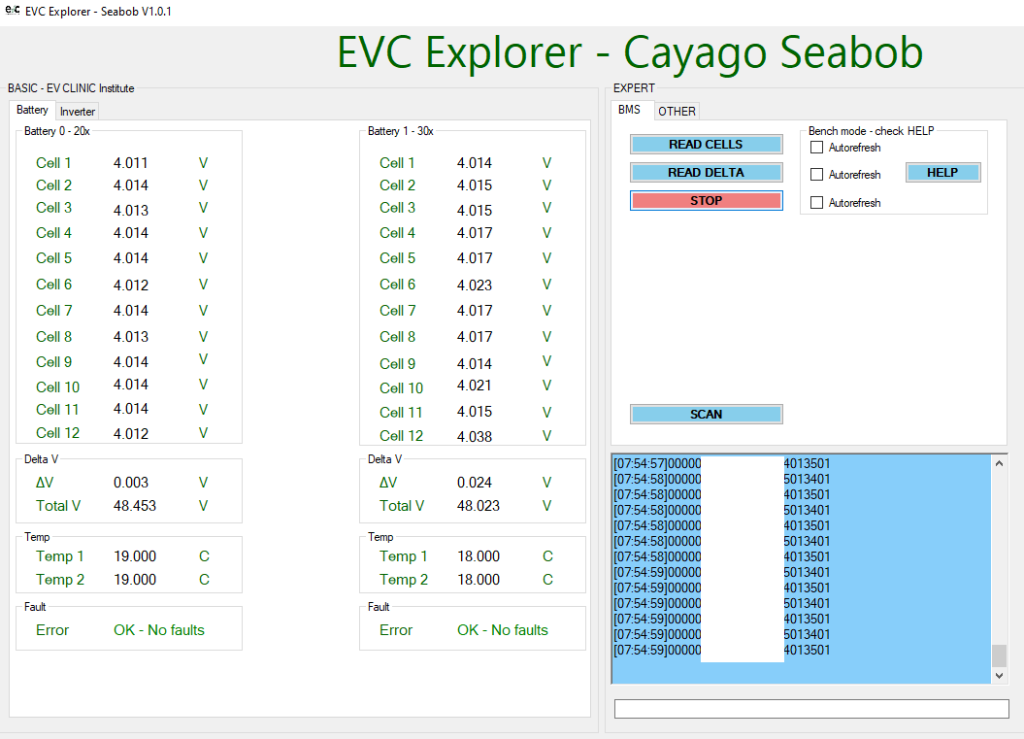Hit the red STOP button
The height and width of the screenshot is (739, 1024).
(x=706, y=200)
